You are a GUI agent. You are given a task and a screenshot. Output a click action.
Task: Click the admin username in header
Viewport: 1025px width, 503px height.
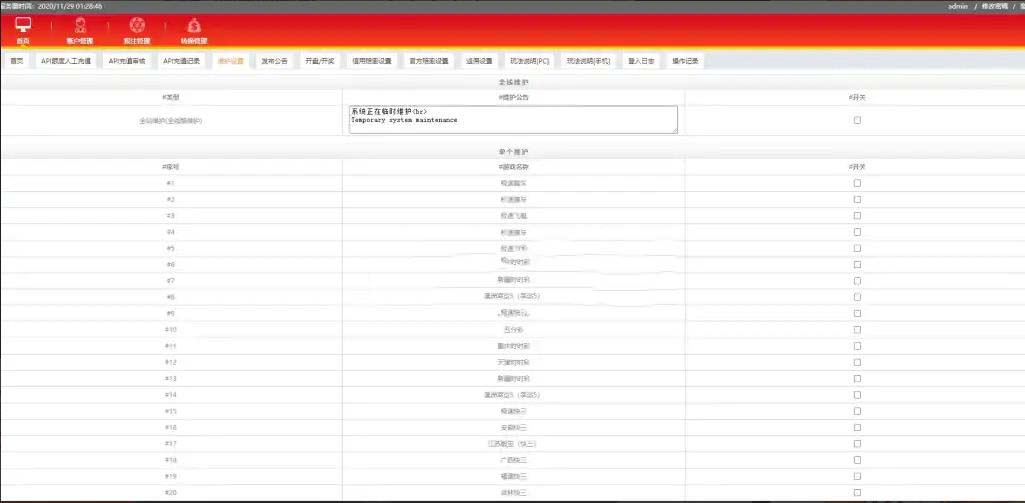(x=958, y=6)
